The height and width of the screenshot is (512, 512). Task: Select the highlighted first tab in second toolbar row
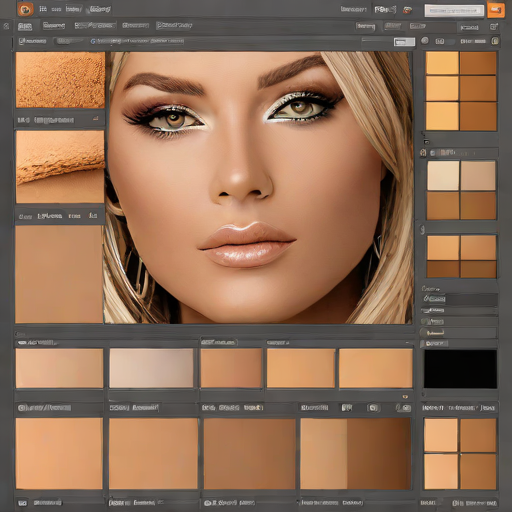coord(25,26)
